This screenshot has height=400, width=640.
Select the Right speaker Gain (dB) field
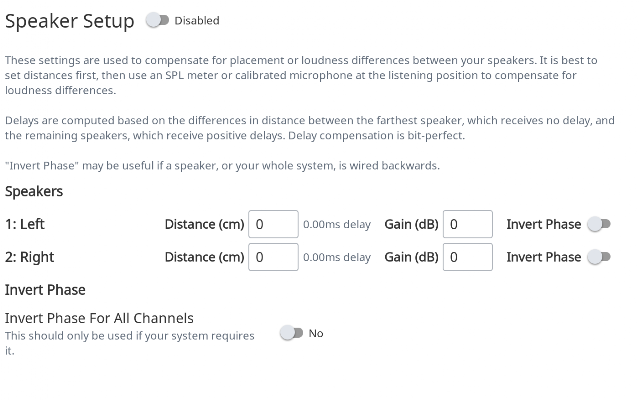pos(468,257)
